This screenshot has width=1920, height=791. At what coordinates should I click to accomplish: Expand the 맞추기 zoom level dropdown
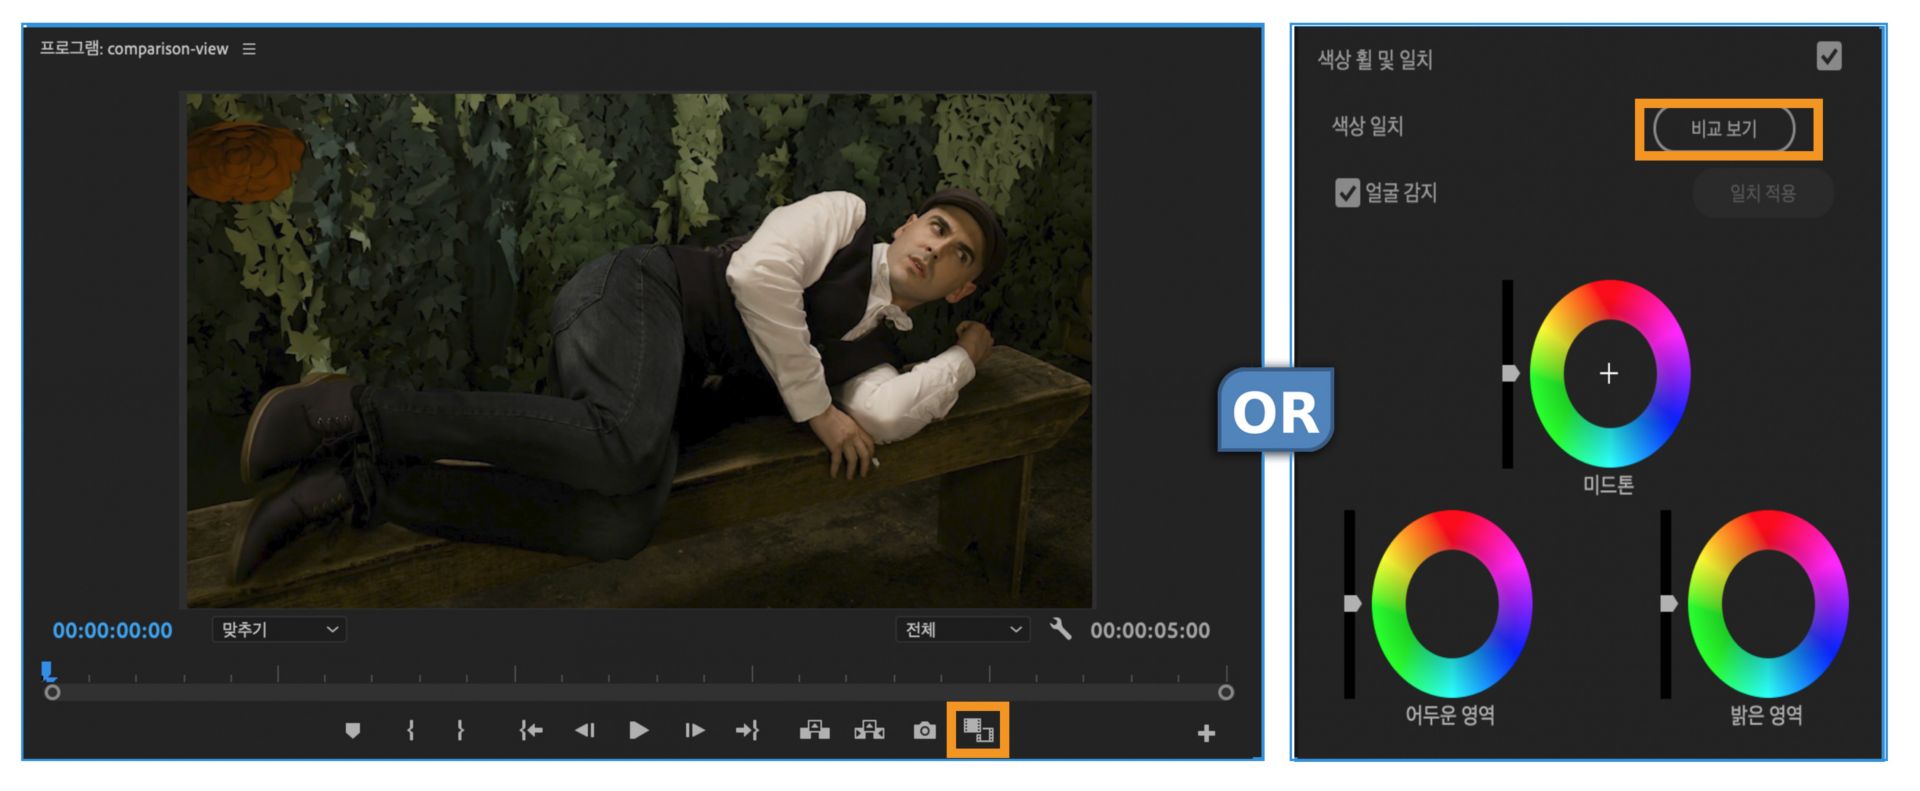(279, 629)
